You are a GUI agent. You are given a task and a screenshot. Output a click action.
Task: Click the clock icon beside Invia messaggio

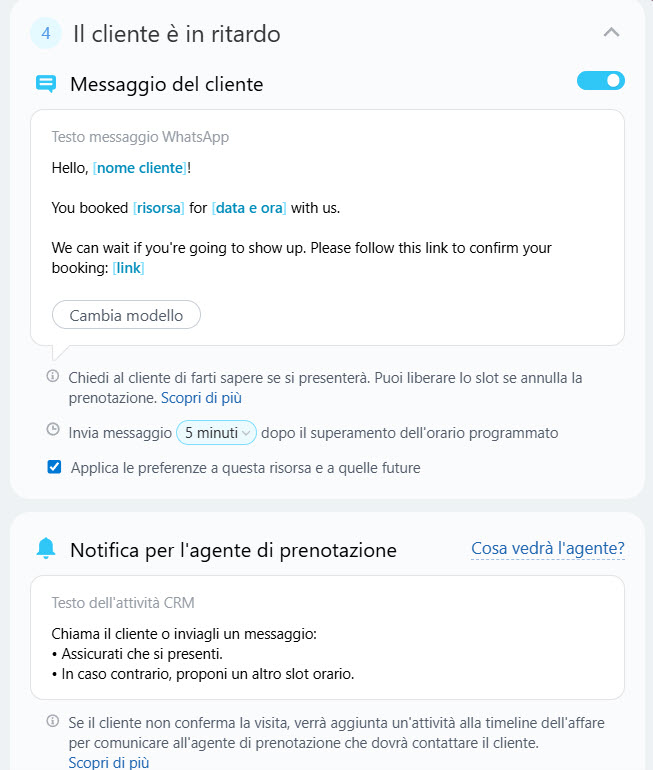pyautogui.click(x=53, y=430)
